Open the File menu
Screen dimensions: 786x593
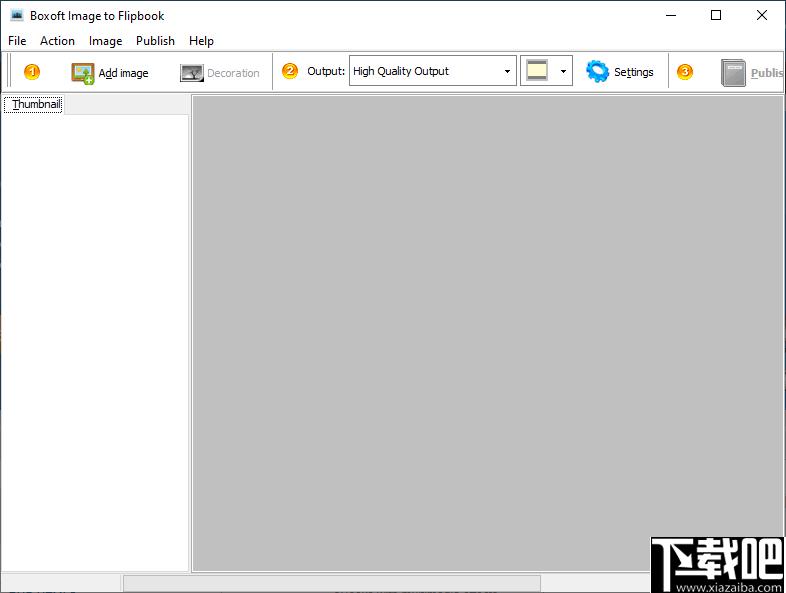[17, 41]
